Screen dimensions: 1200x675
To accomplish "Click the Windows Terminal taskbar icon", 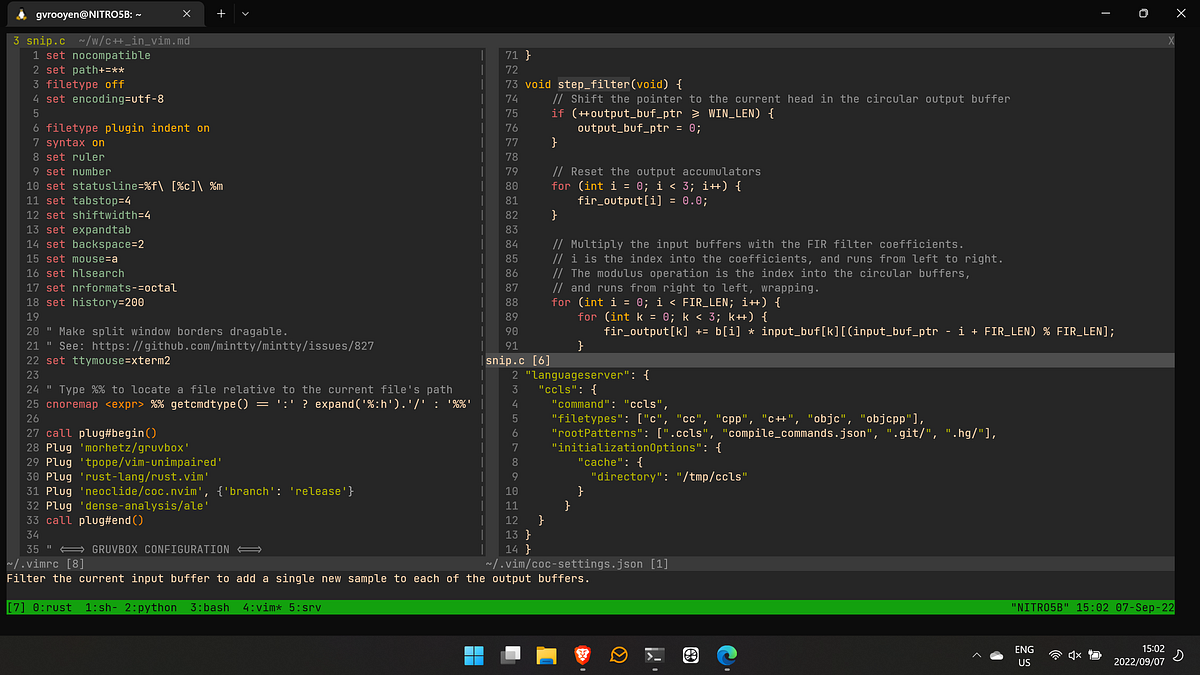I will pos(654,656).
